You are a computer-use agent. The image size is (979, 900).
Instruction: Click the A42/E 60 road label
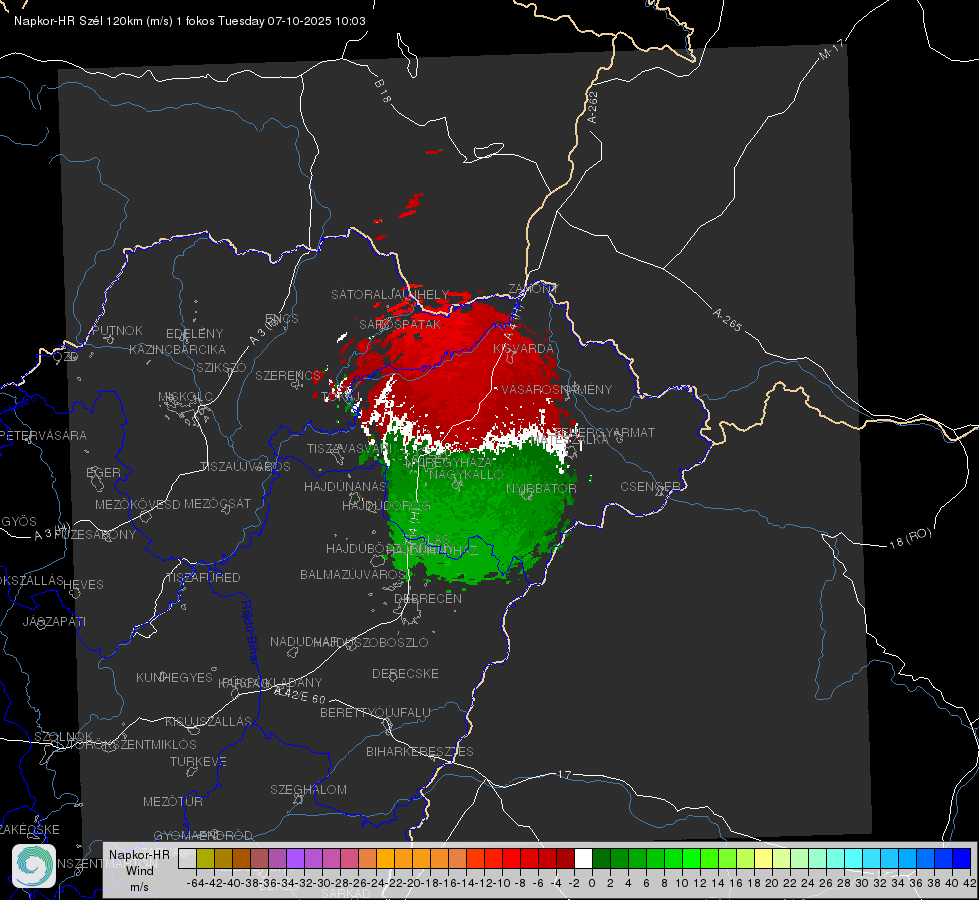(300, 695)
